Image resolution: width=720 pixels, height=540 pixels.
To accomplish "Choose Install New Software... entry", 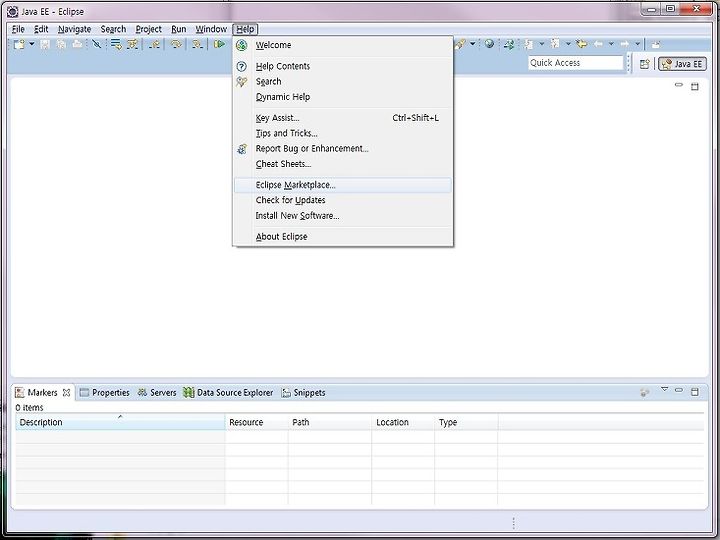I will [x=343, y=215].
